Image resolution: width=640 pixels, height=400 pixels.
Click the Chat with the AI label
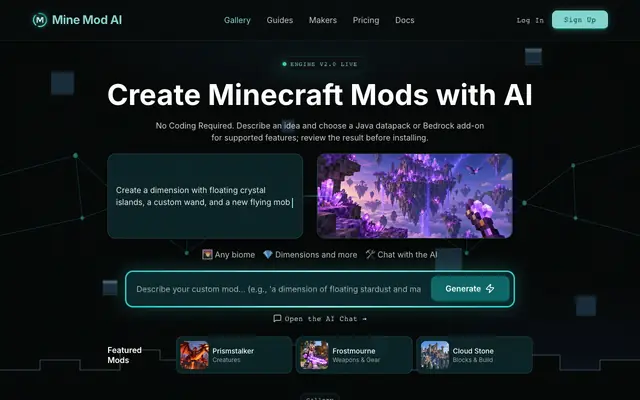(x=407, y=255)
